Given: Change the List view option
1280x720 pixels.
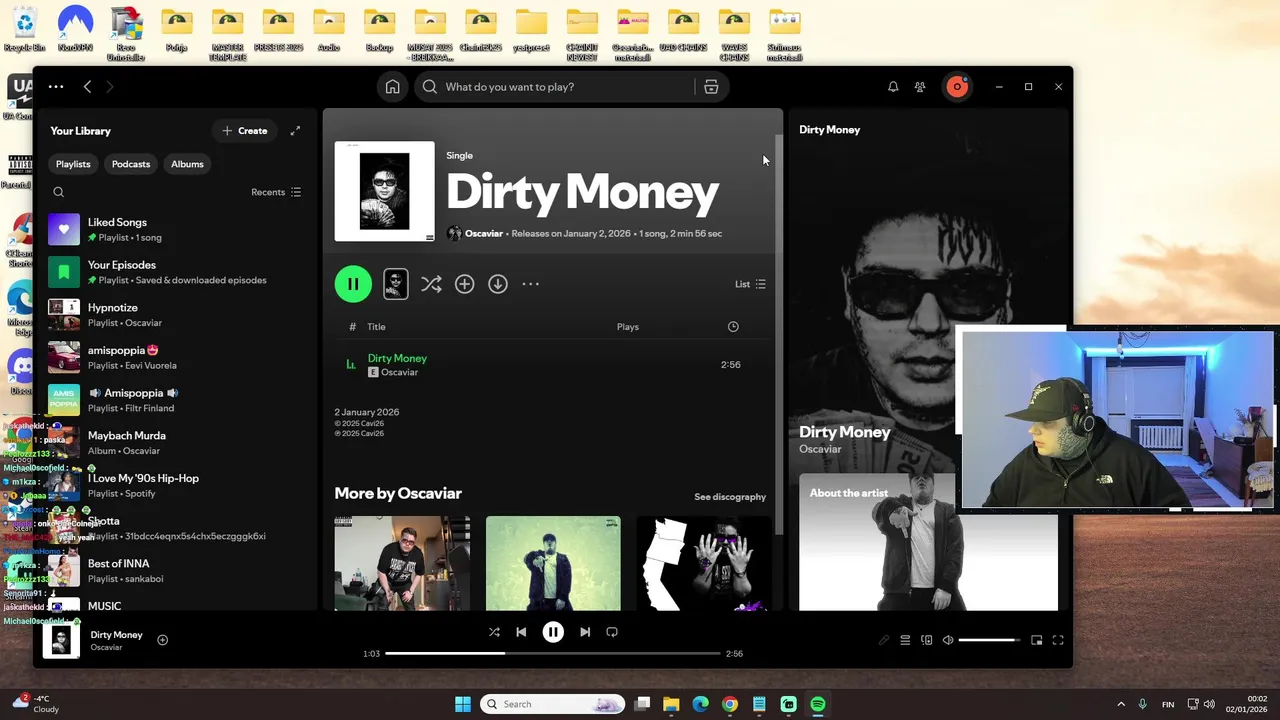Looking at the screenshot, I should tap(751, 284).
